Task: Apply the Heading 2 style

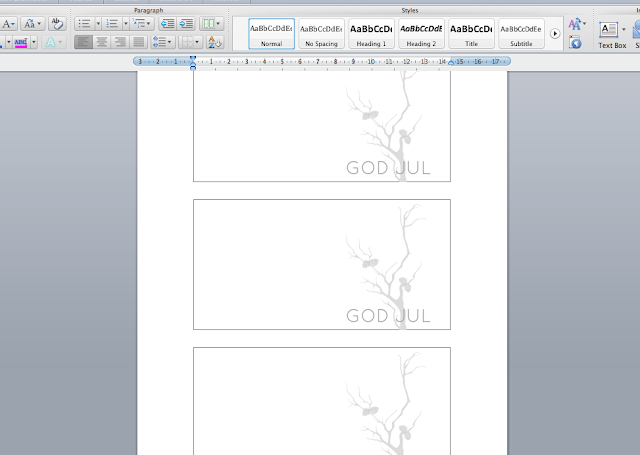Action: click(x=421, y=33)
